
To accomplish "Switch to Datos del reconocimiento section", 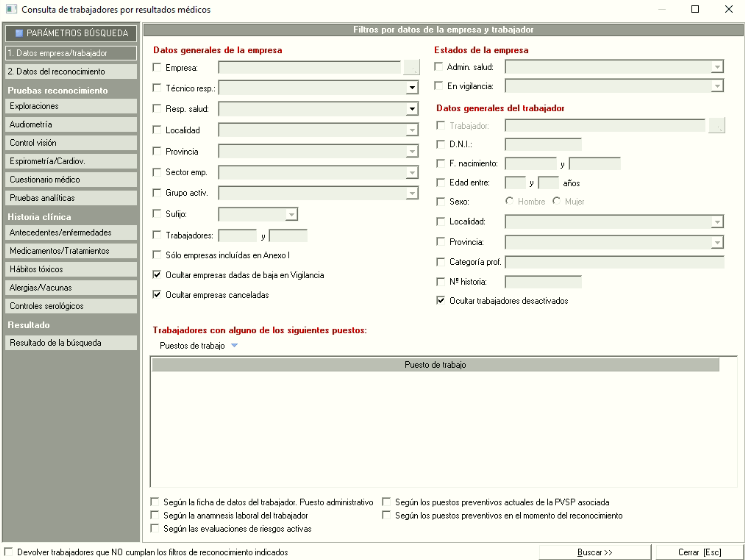I will pos(70,71).
